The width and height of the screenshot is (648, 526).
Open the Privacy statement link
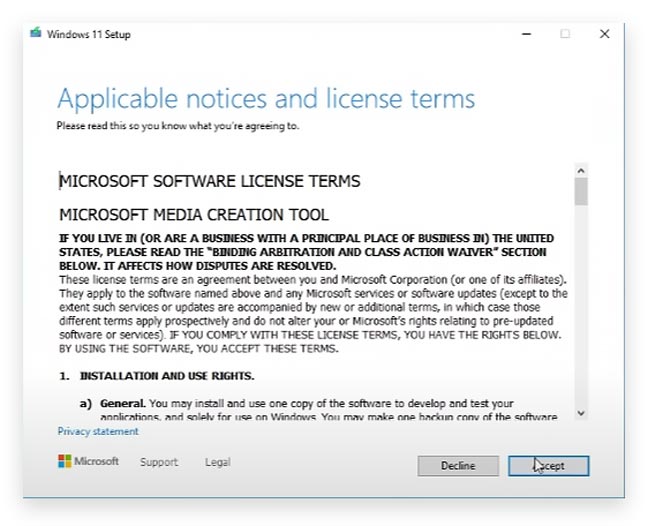[x=98, y=431]
